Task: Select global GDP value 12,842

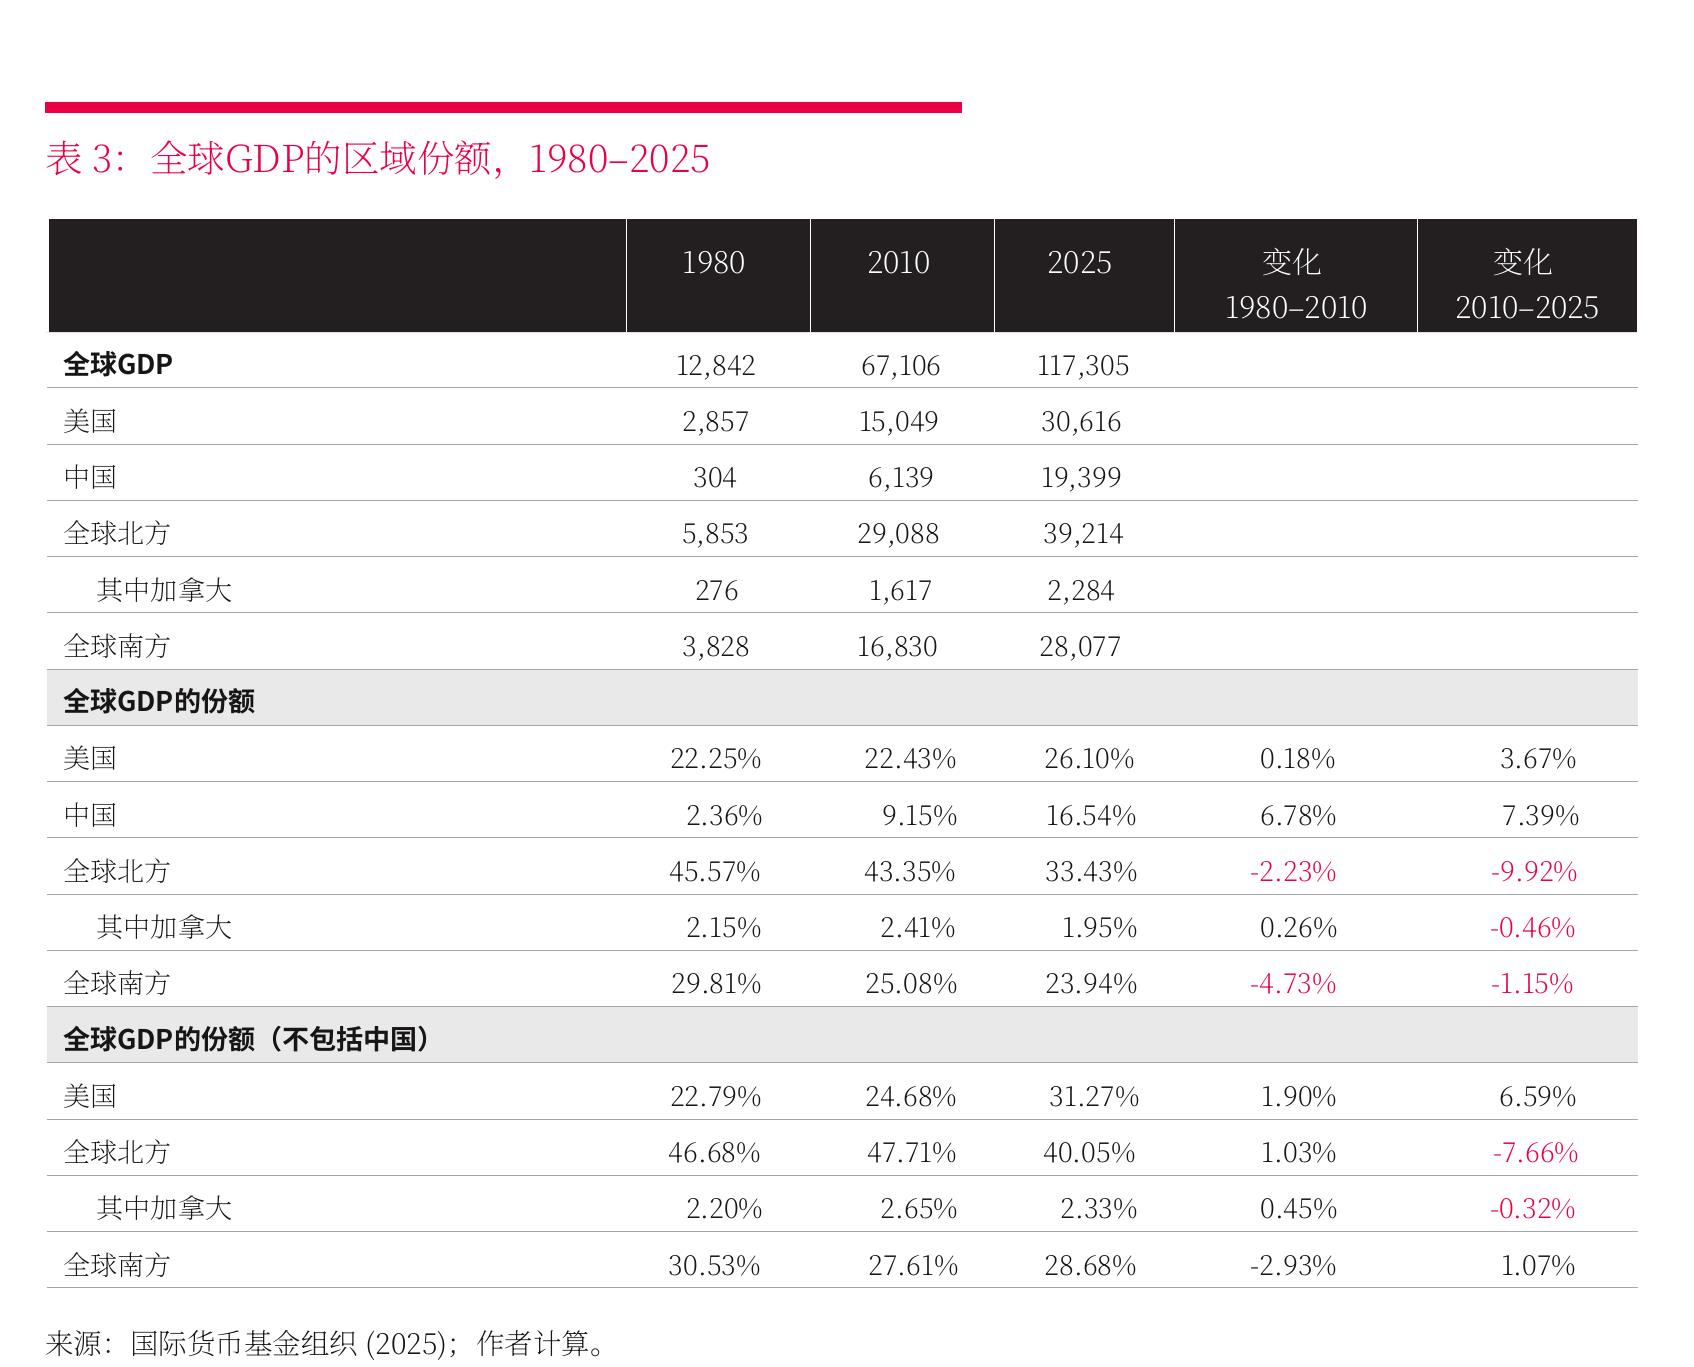Action: (716, 366)
